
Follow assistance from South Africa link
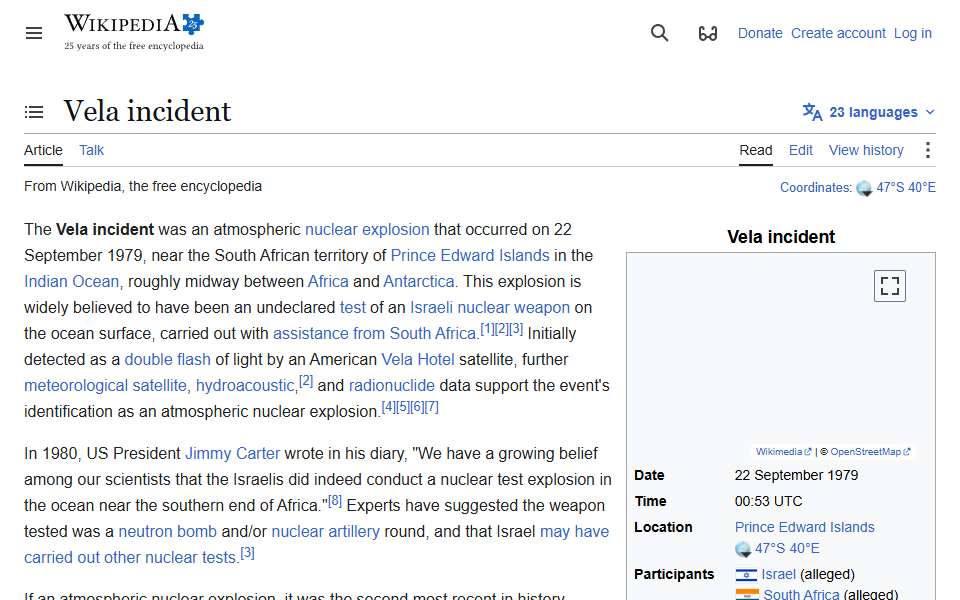(x=374, y=334)
